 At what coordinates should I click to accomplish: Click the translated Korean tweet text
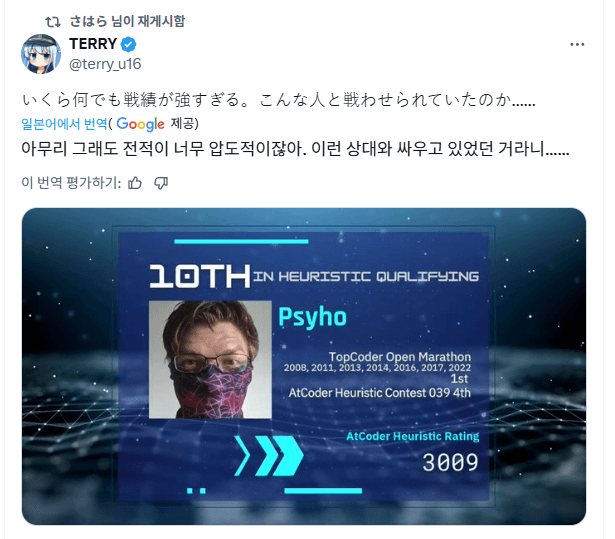tap(295, 149)
